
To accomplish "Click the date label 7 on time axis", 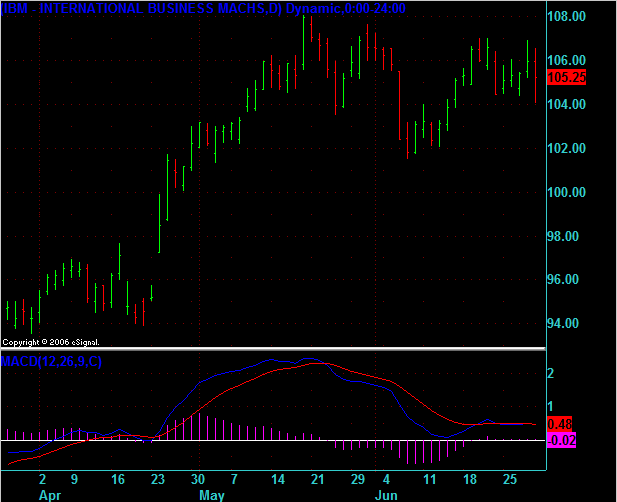I will tap(234, 479).
